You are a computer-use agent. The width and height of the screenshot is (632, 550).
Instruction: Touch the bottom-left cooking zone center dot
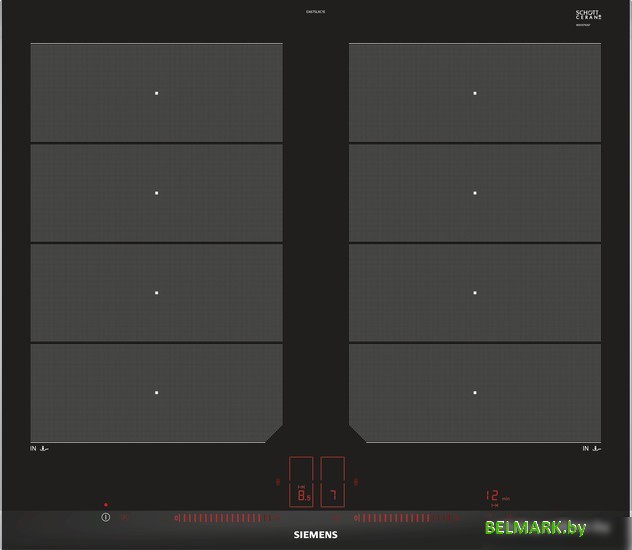[x=156, y=392]
